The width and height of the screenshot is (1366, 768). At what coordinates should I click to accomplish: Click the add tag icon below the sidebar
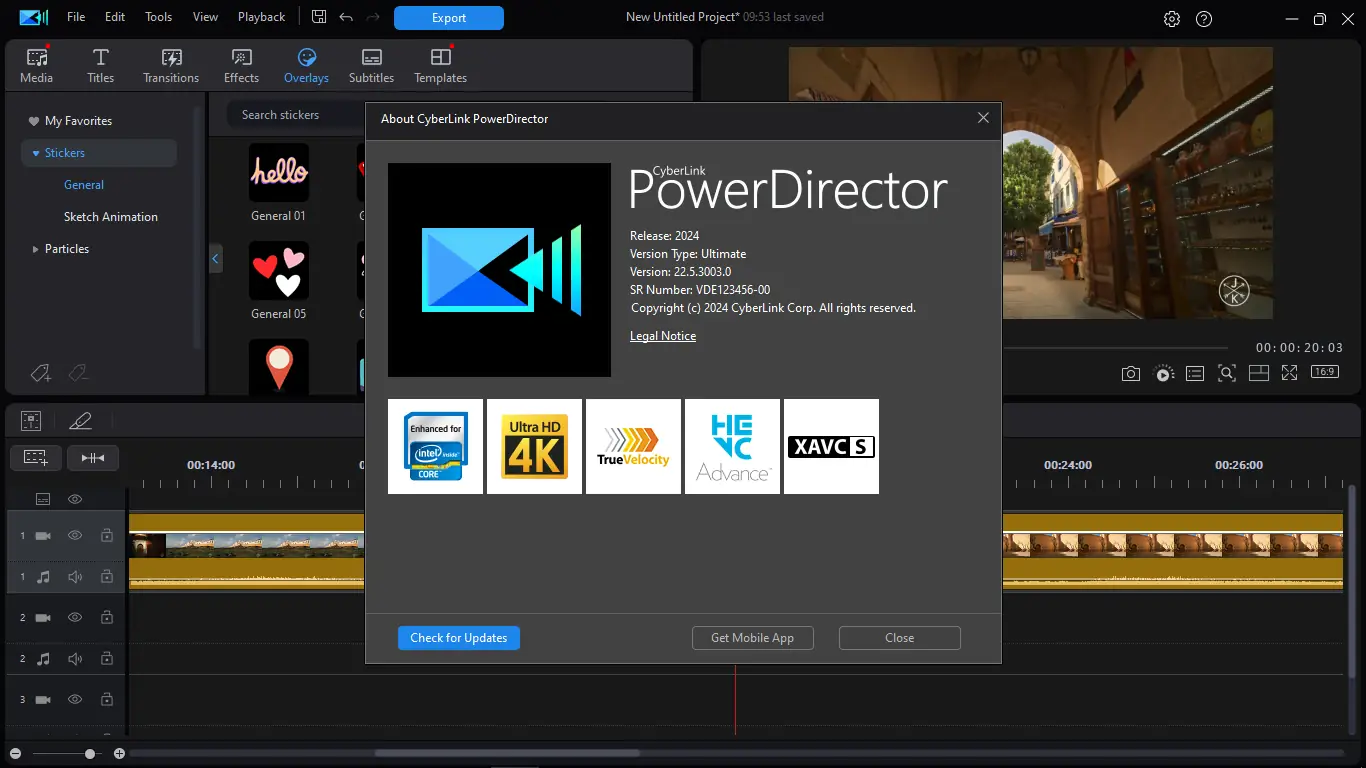tap(41, 373)
